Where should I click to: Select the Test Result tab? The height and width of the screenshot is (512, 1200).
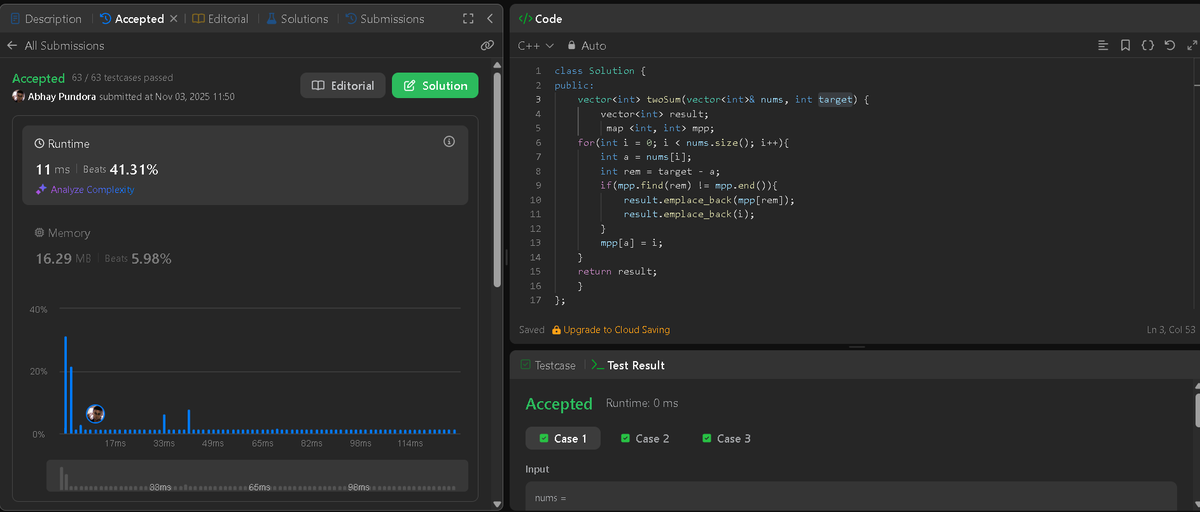tap(628, 366)
